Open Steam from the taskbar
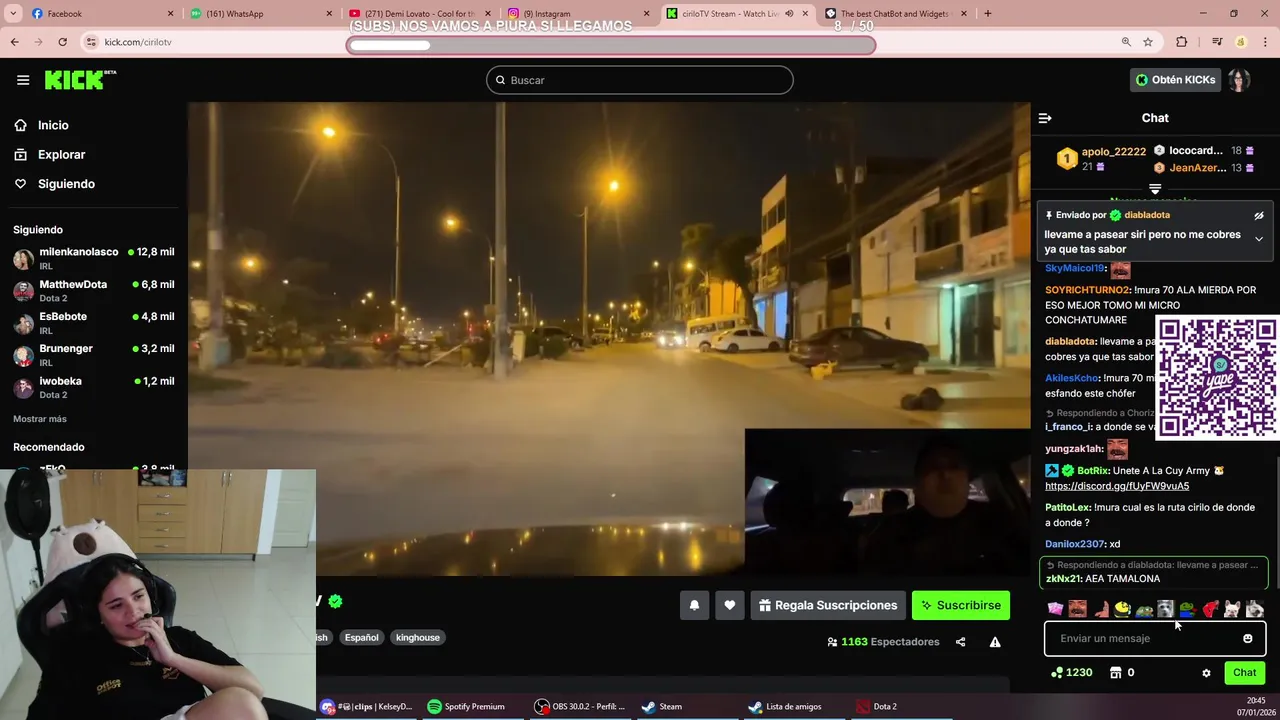Screen dimensions: 1280x720 tap(662, 706)
